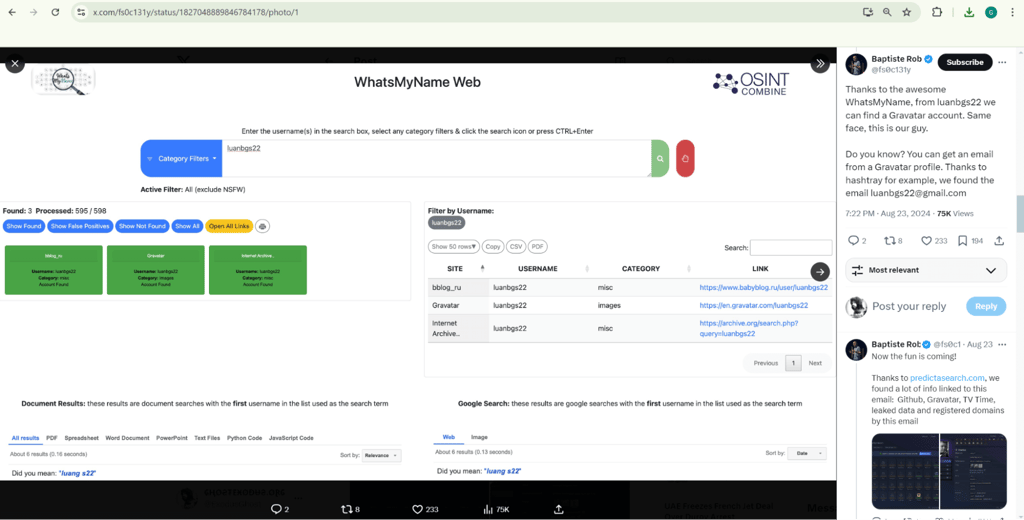This screenshot has width=1024, height=520.
Task: Click the luanbgs22 username filter chip
Action: [x=447, y=223]
